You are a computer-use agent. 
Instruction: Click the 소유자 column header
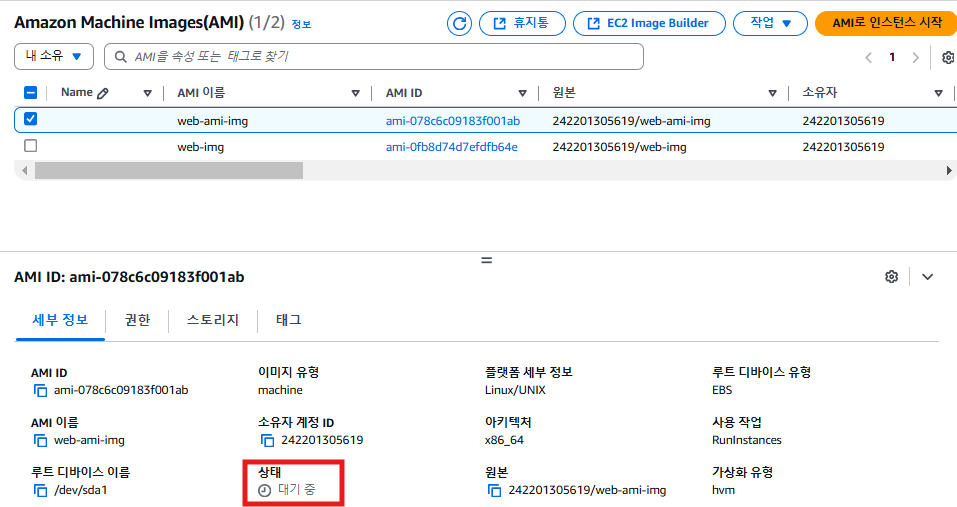(819, 93)
